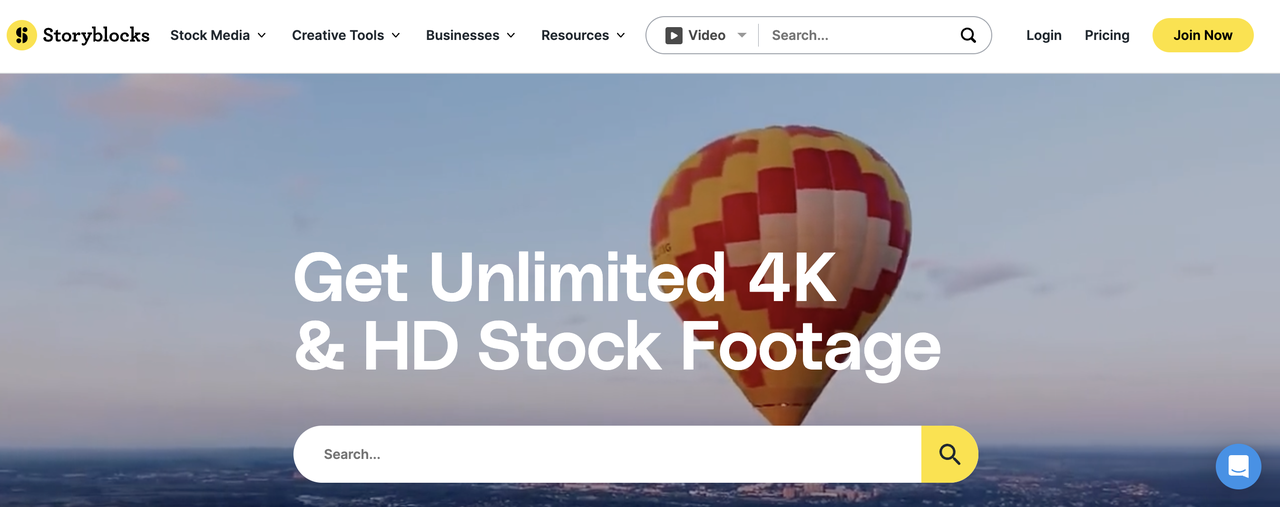This screenshot has width=1280, height=507.
Task: Focus the header Search field
Action: coord(858,35)
